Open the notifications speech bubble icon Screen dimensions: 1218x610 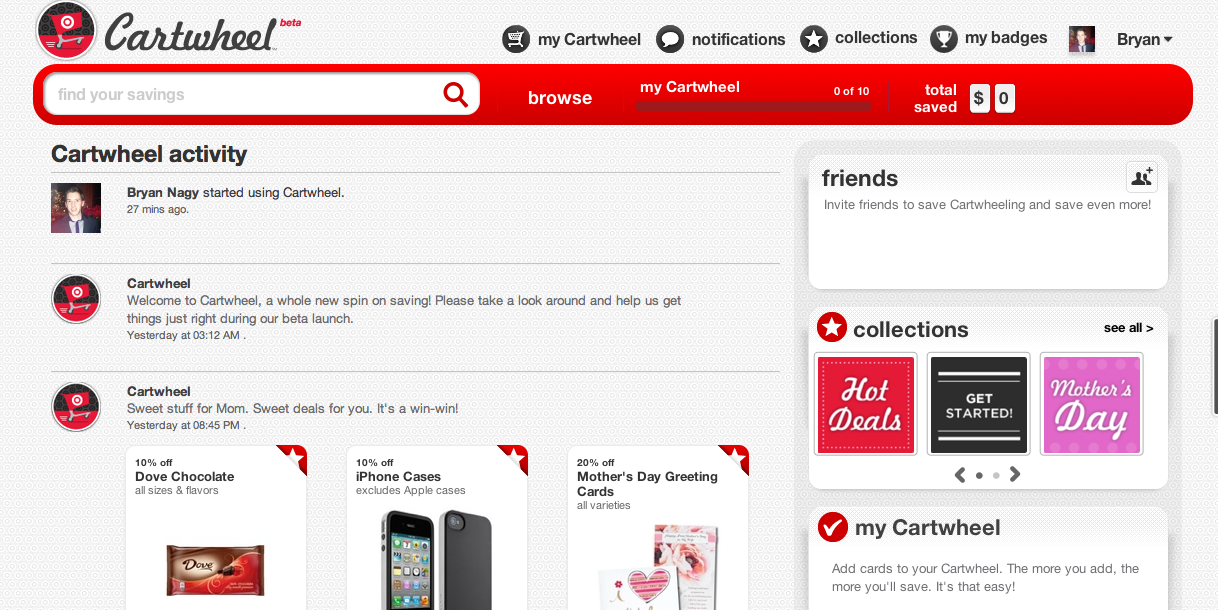670,39
